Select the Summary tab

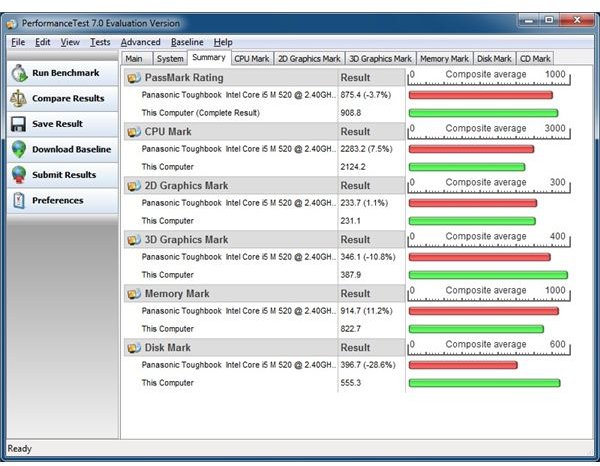pyautogui.click(x=209, y=58)
